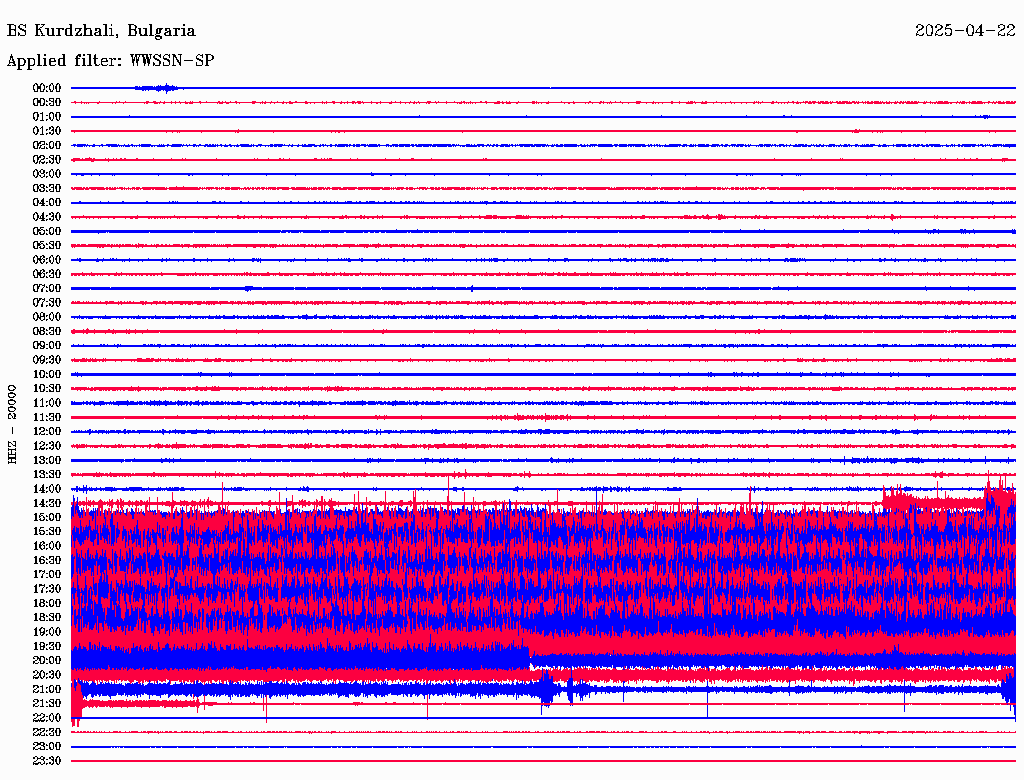Click the 22:00 time label
The width and height of the screenshot is (1024, 780).
(x=47, y=717)
